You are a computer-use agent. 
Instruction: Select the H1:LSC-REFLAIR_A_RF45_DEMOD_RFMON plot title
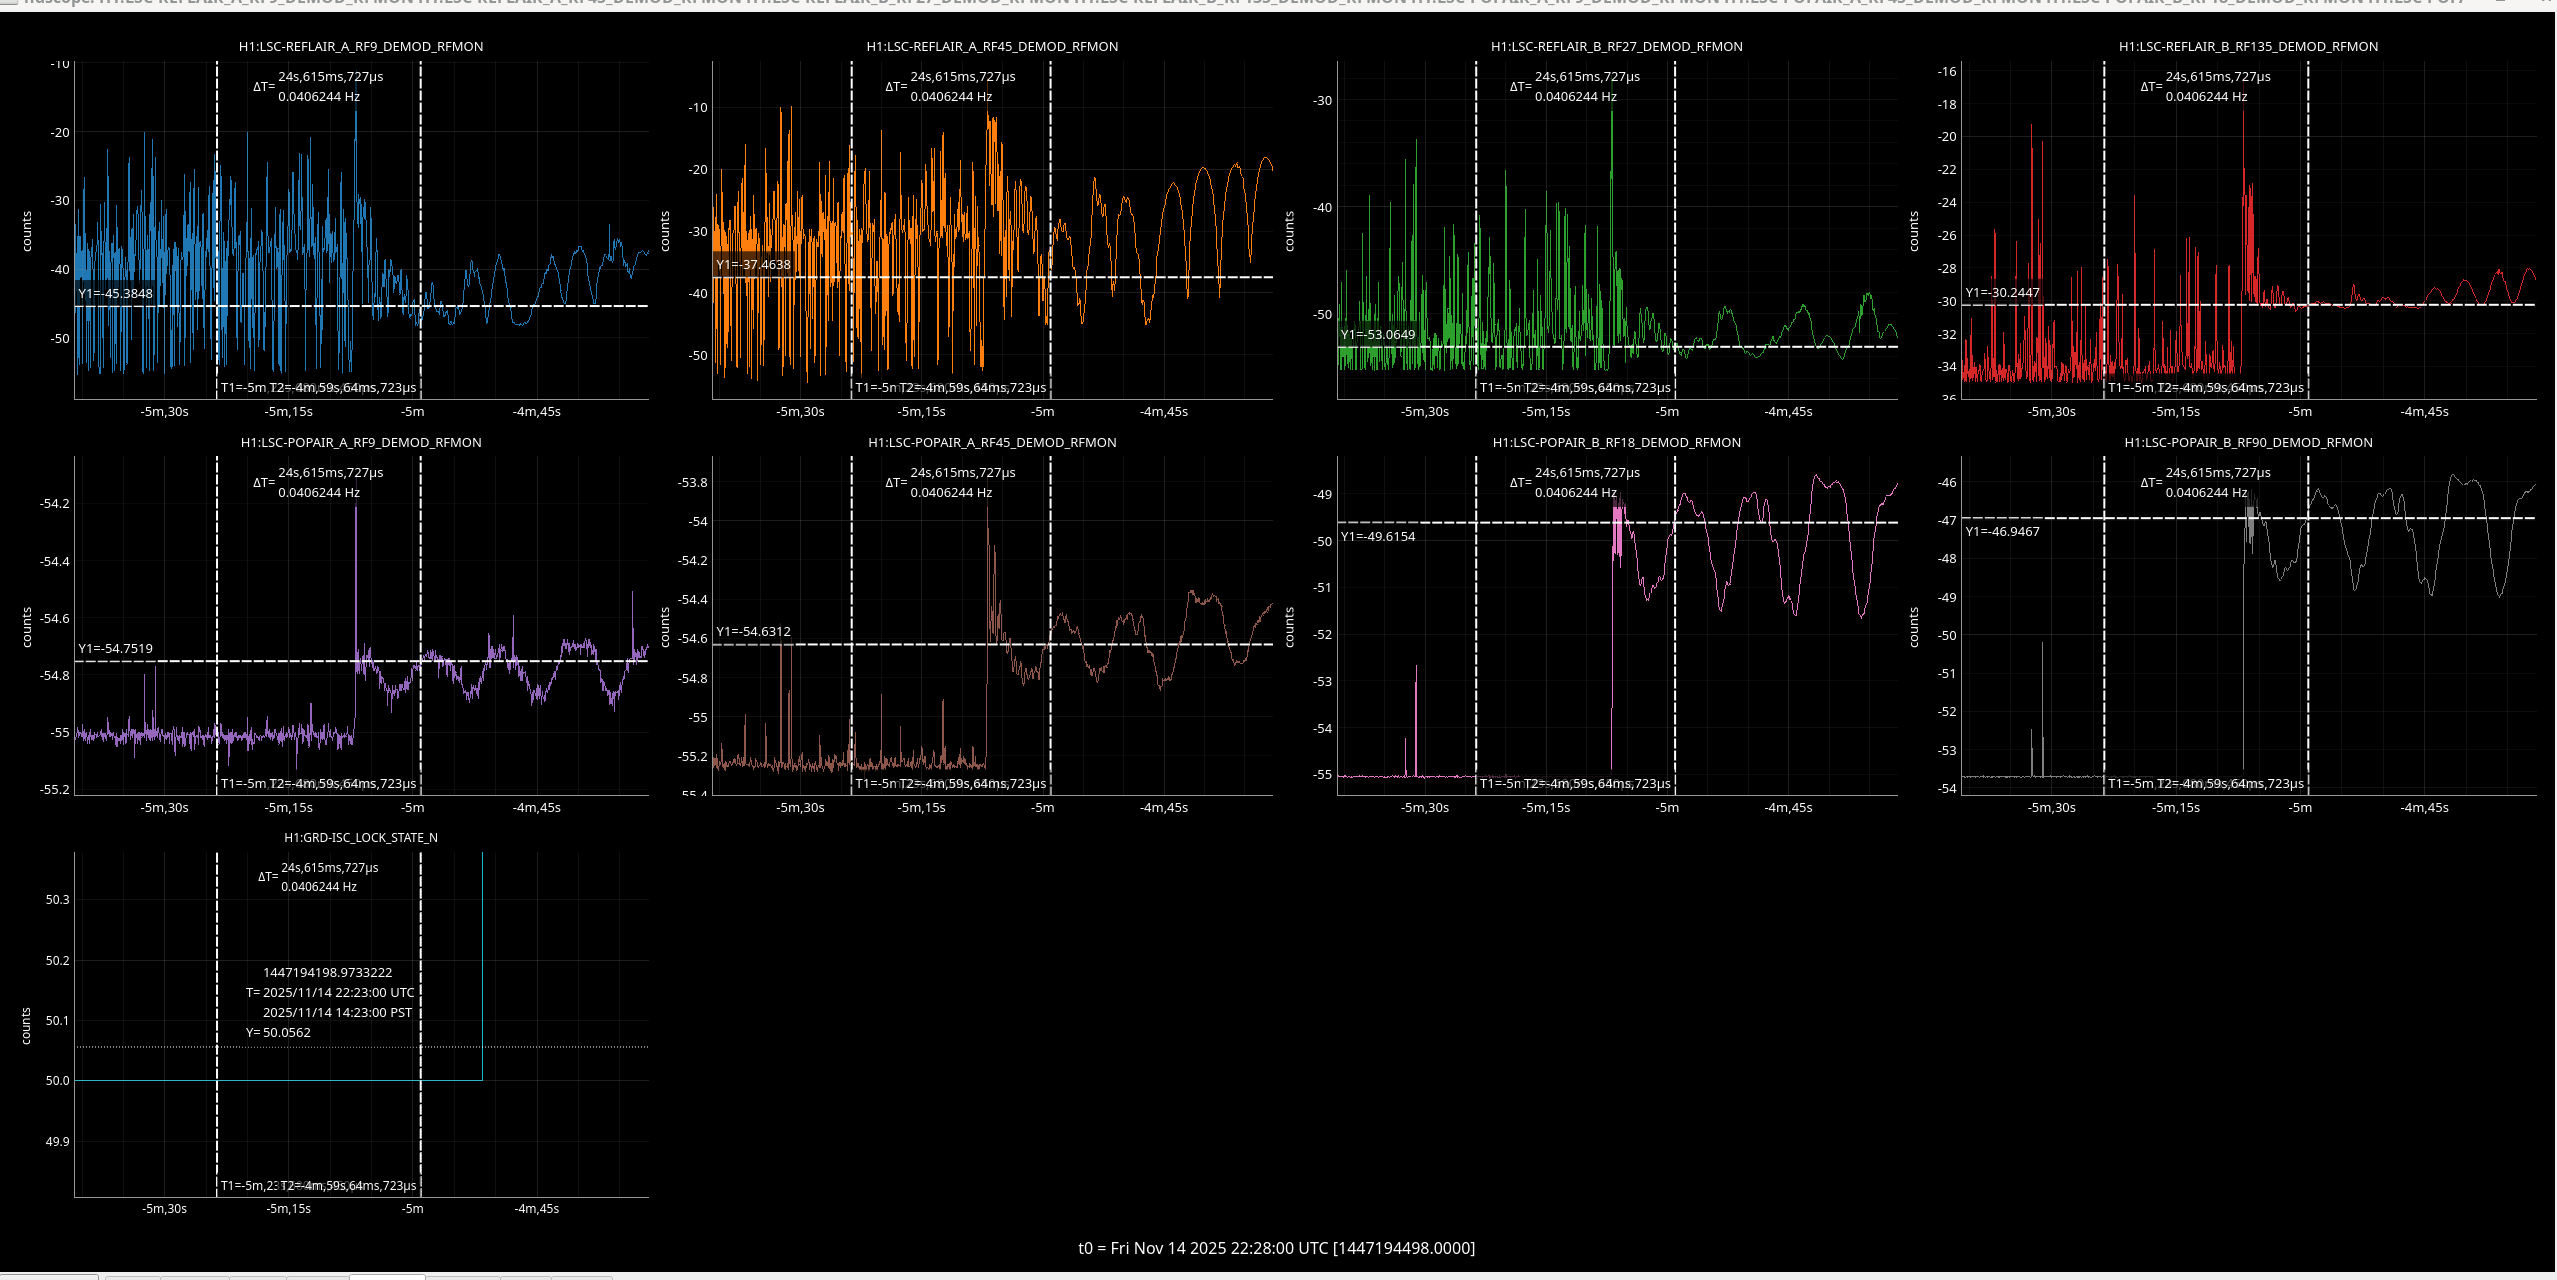pyautogui.click(x=992, y=46)
